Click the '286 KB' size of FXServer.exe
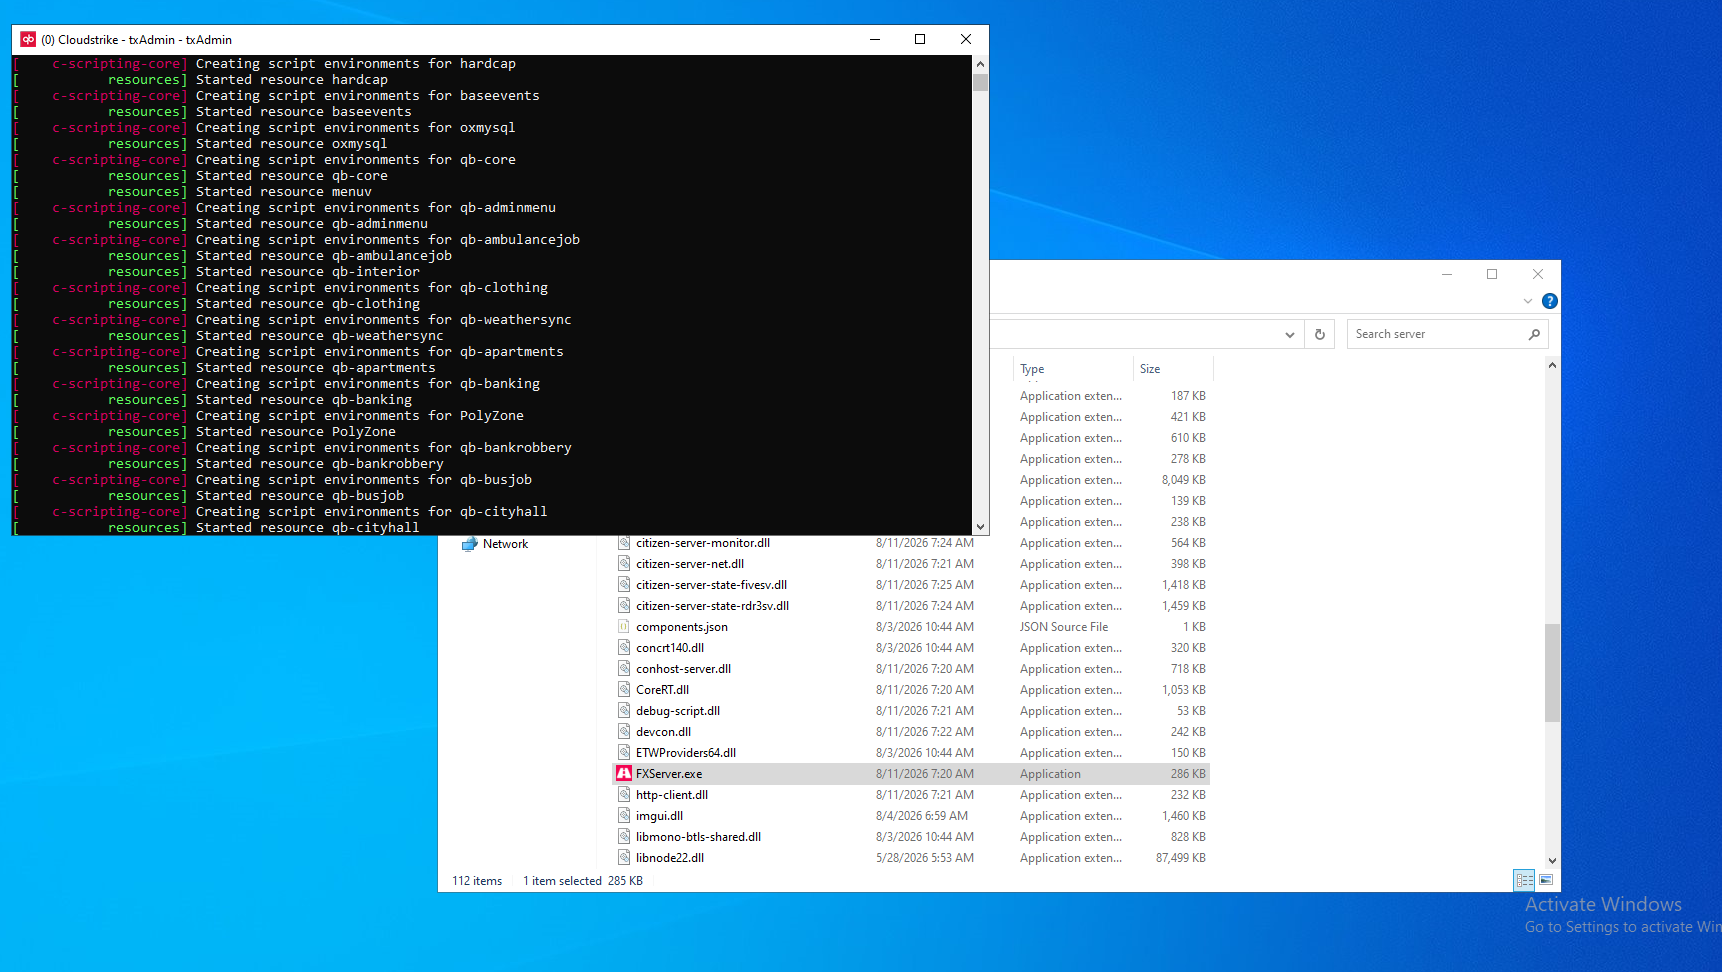The image size is (1722, 972). [x=1188, y=774]
